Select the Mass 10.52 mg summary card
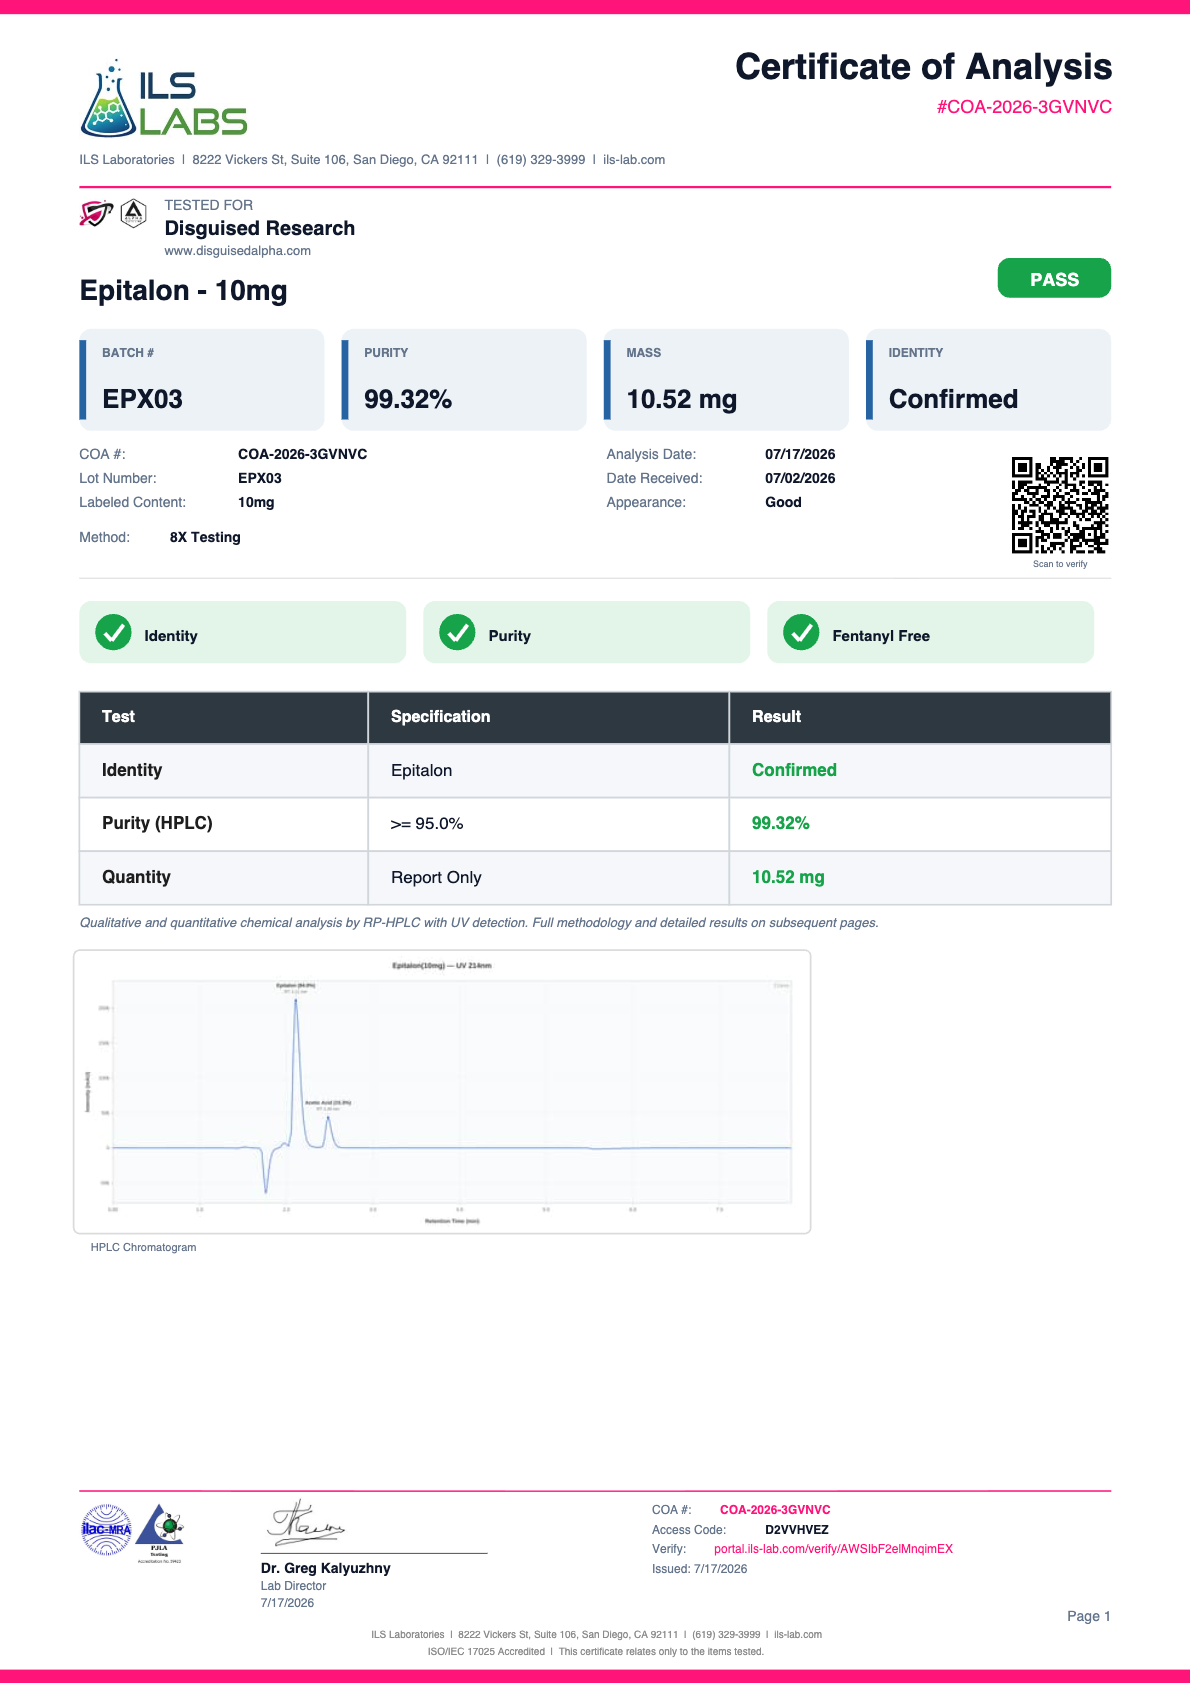 pyautogui.click(x=726, y=380)
